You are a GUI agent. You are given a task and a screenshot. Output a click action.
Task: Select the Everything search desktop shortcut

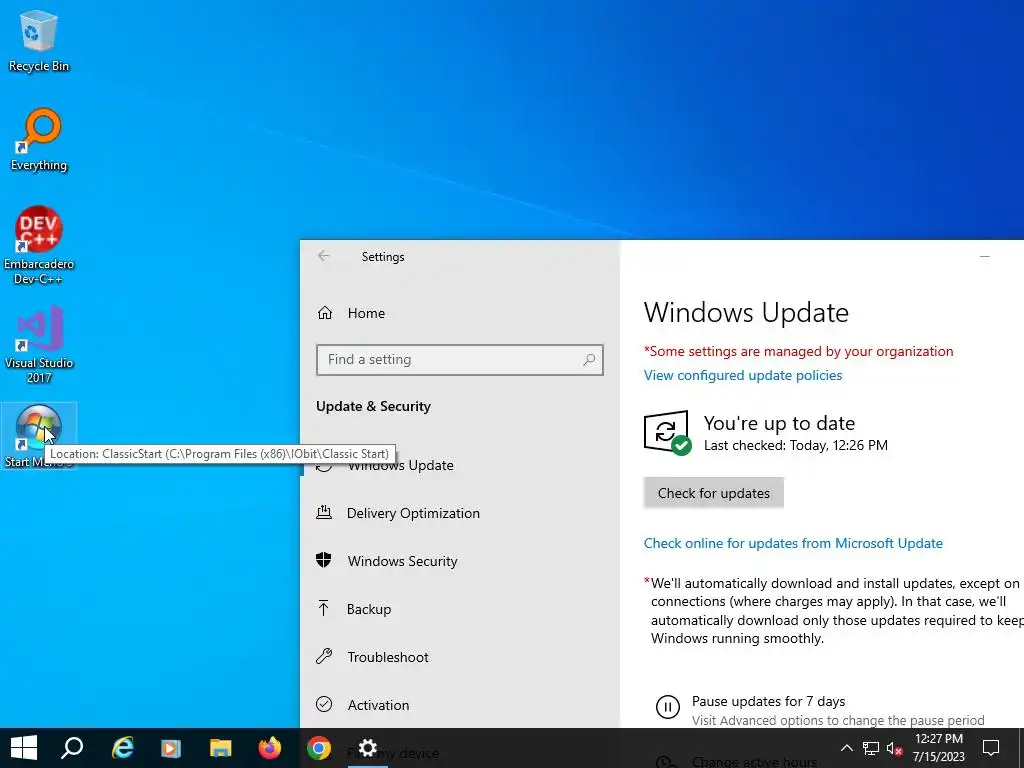[x=39, y=140]
